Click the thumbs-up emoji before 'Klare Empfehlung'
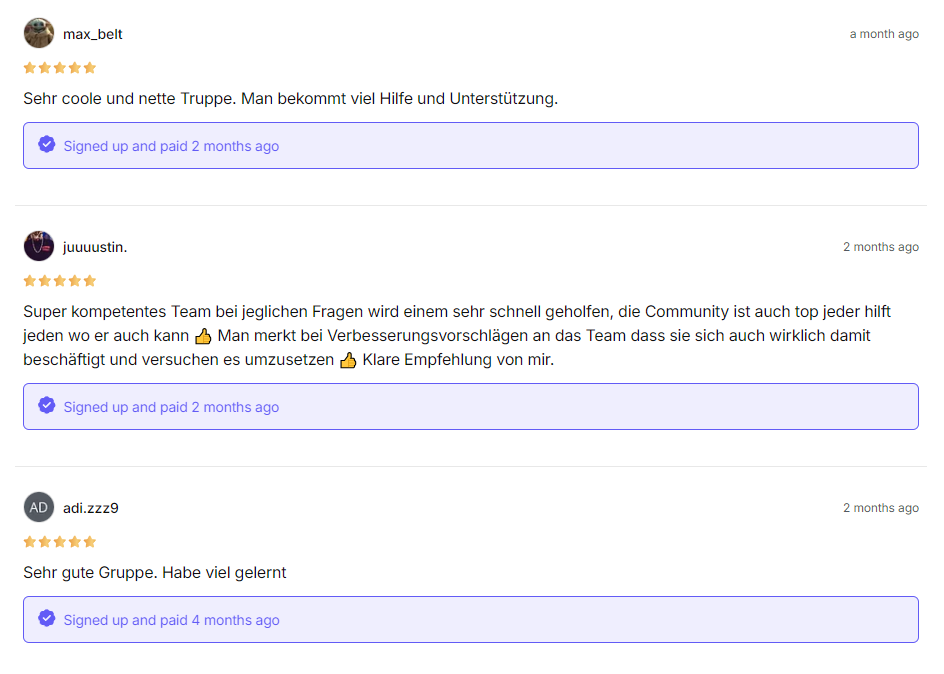This screenshot has width=944, height=674. tap(348, 360)
